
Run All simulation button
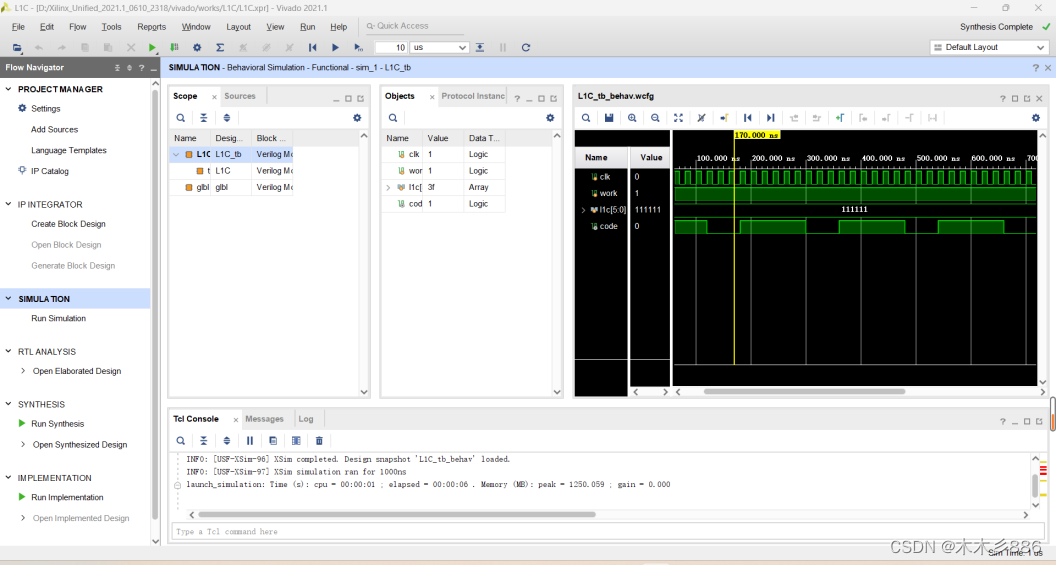click(x=335, y=48)
